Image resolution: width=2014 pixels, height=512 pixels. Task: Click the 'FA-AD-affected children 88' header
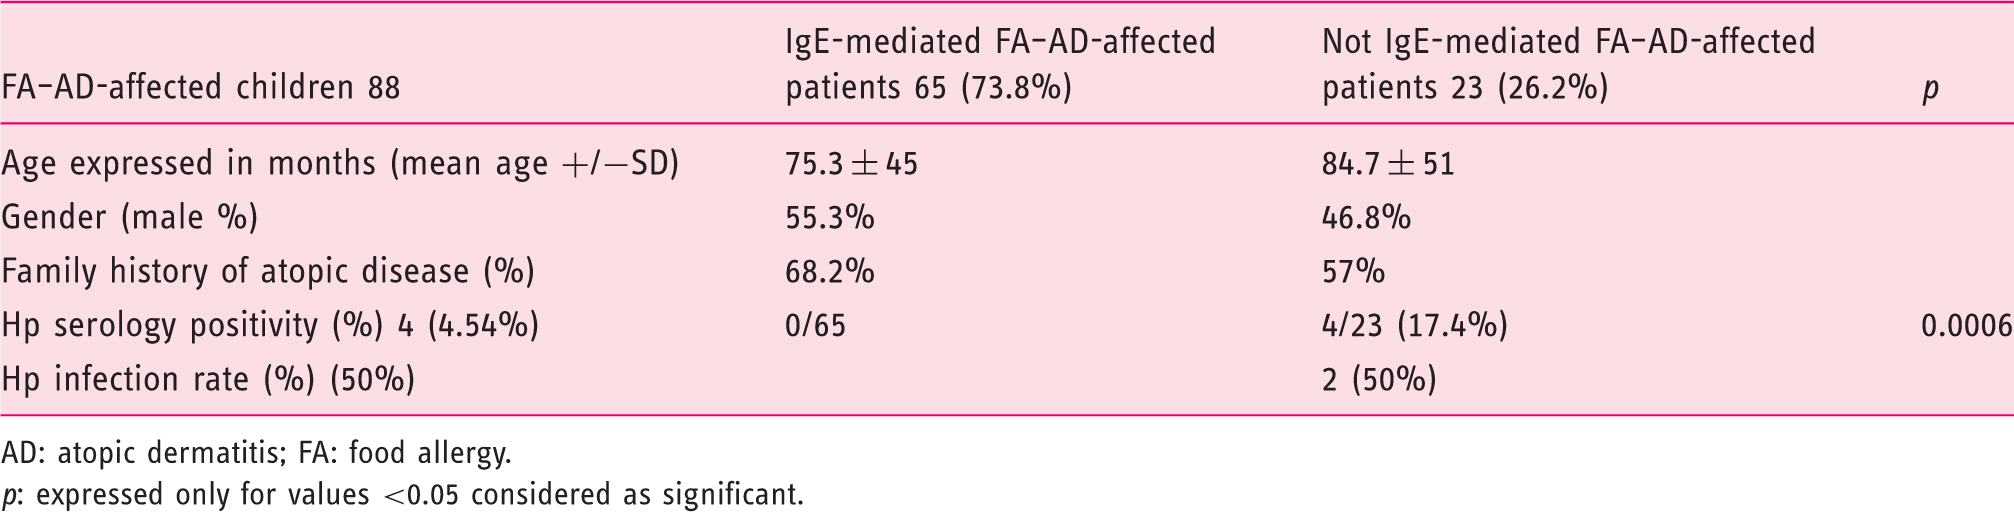[x=201, y=89]
